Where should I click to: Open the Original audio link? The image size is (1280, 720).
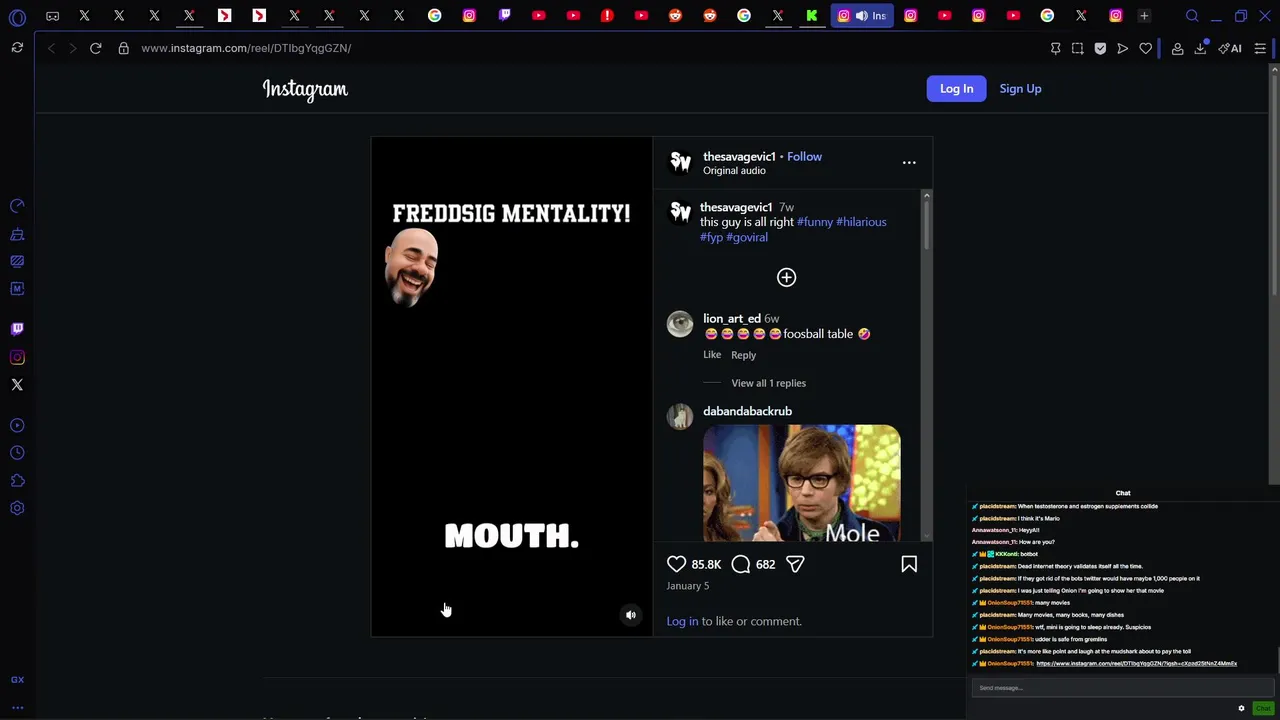pyautogui.click(x=734, y=170)
